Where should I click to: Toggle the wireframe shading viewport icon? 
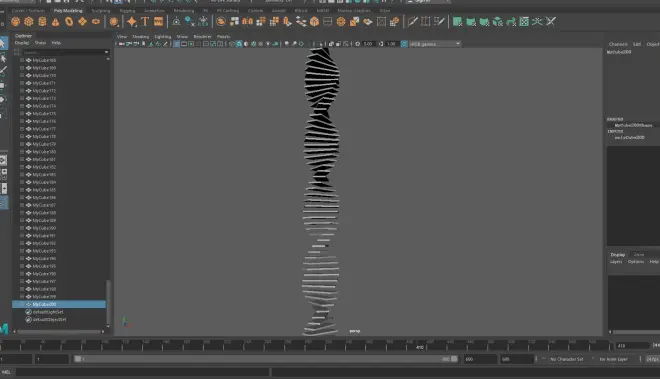pyautogui.click(x=232, y=44)
